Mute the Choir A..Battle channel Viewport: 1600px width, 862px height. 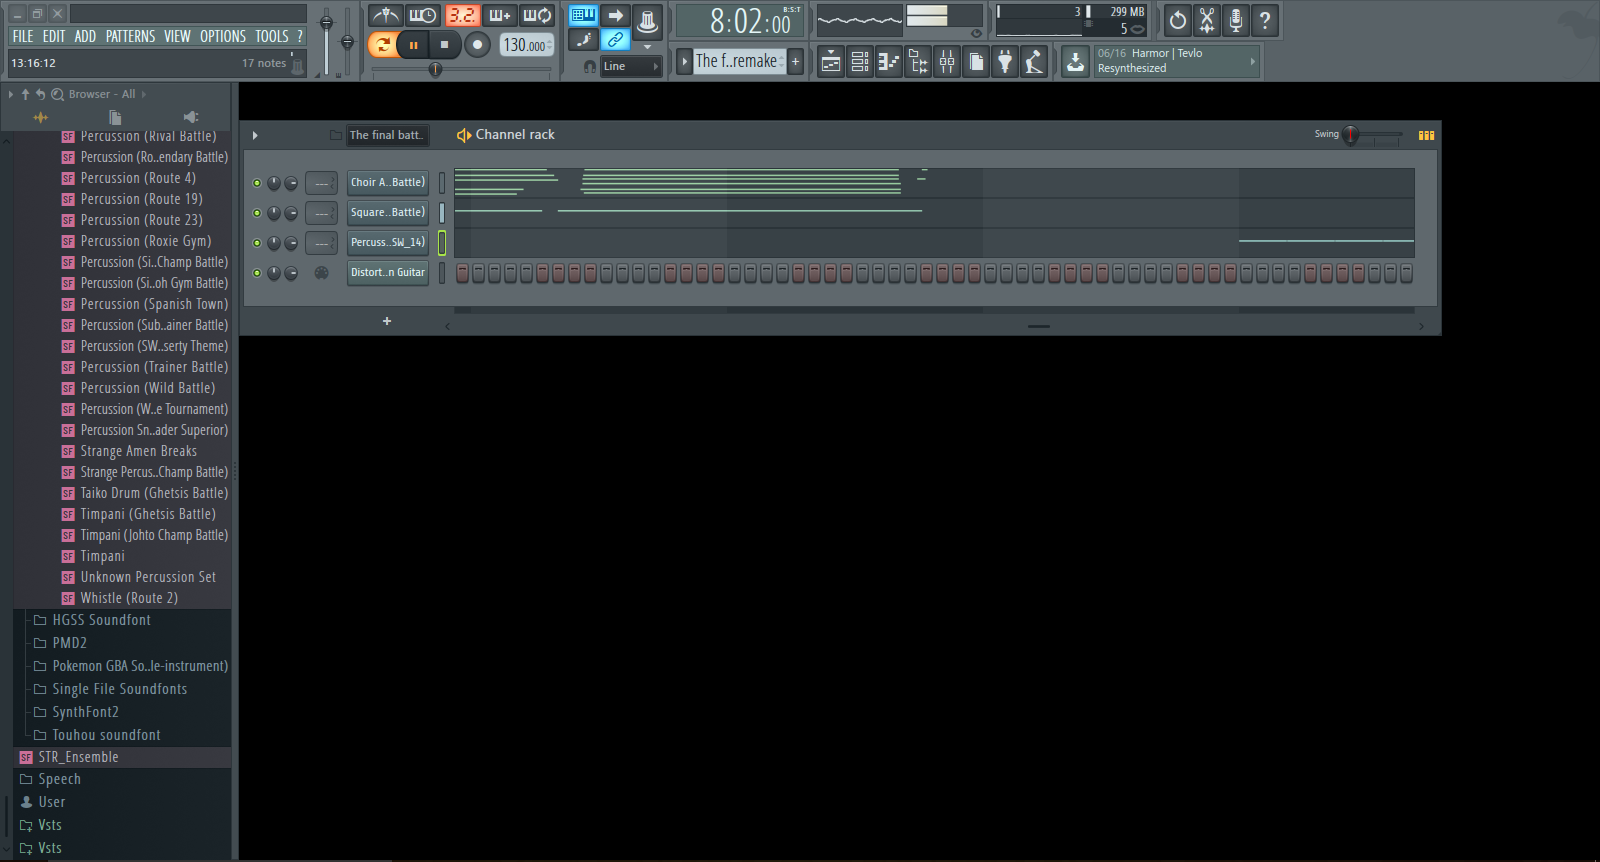click(257, 183)
